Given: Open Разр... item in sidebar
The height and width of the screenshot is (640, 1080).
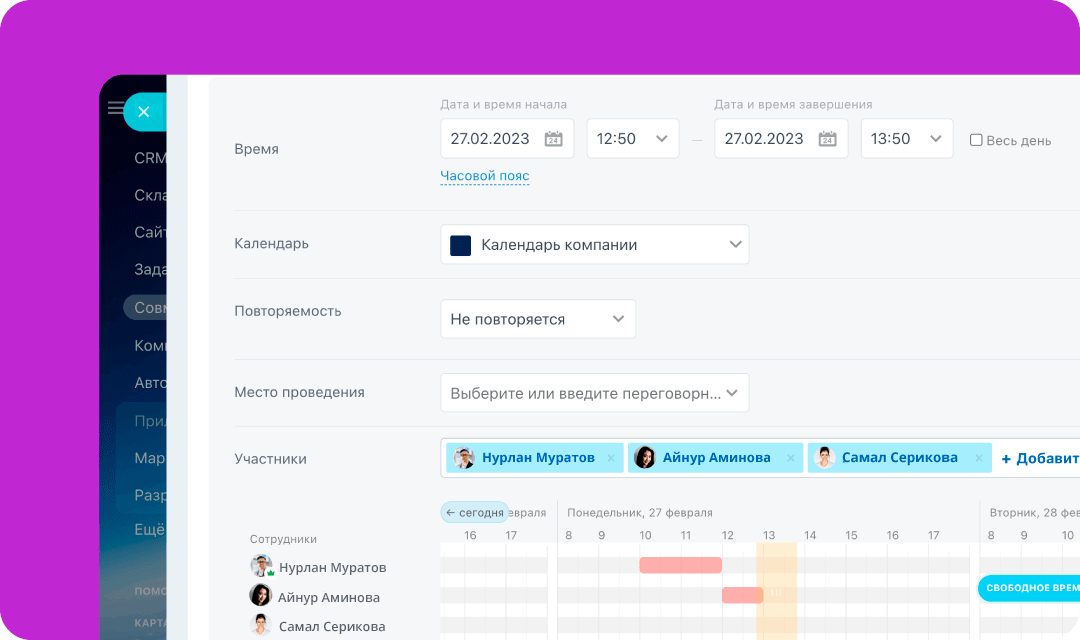Looking at the screenshot, I should pos(150,495).
